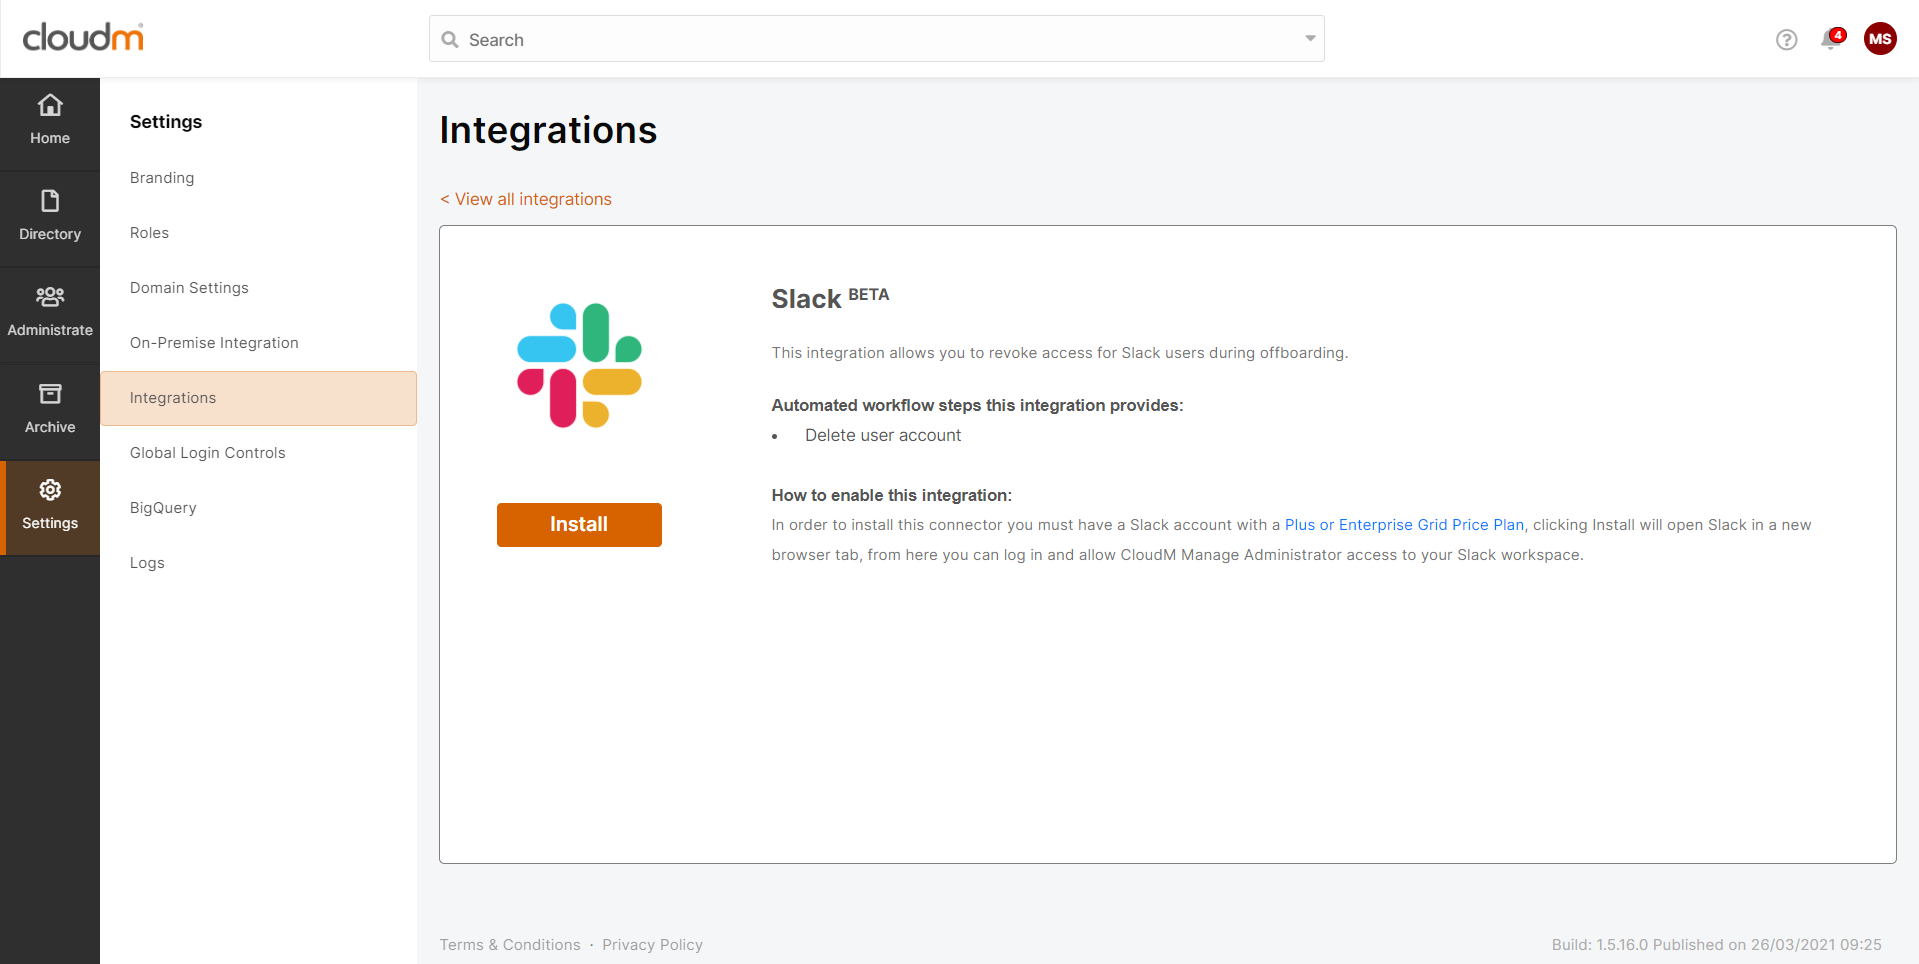Open the Directory section
Screen dimensions: 1919x964
point(50,216)
